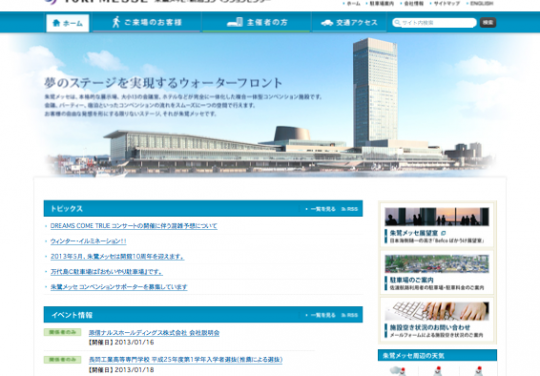This screenshot has height=376, width=540.
Task: View the full list in the イベント情報 header
Action: point(320,315)
